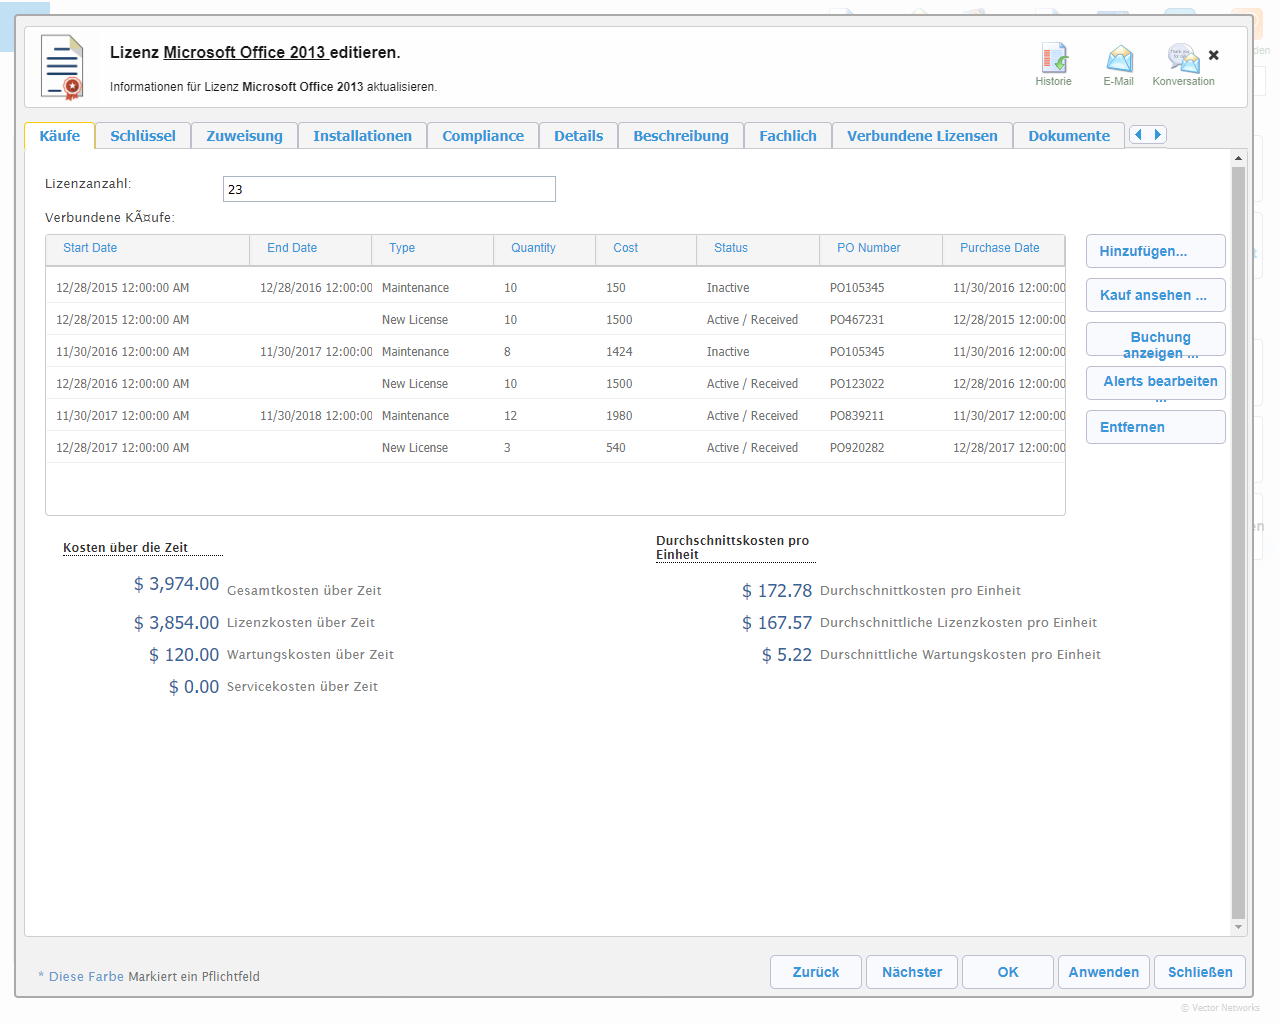Screen dimensions: 1280x1024
Task: Click Wartungskosten value $ 120.00
Action: (x=184, y=655)
